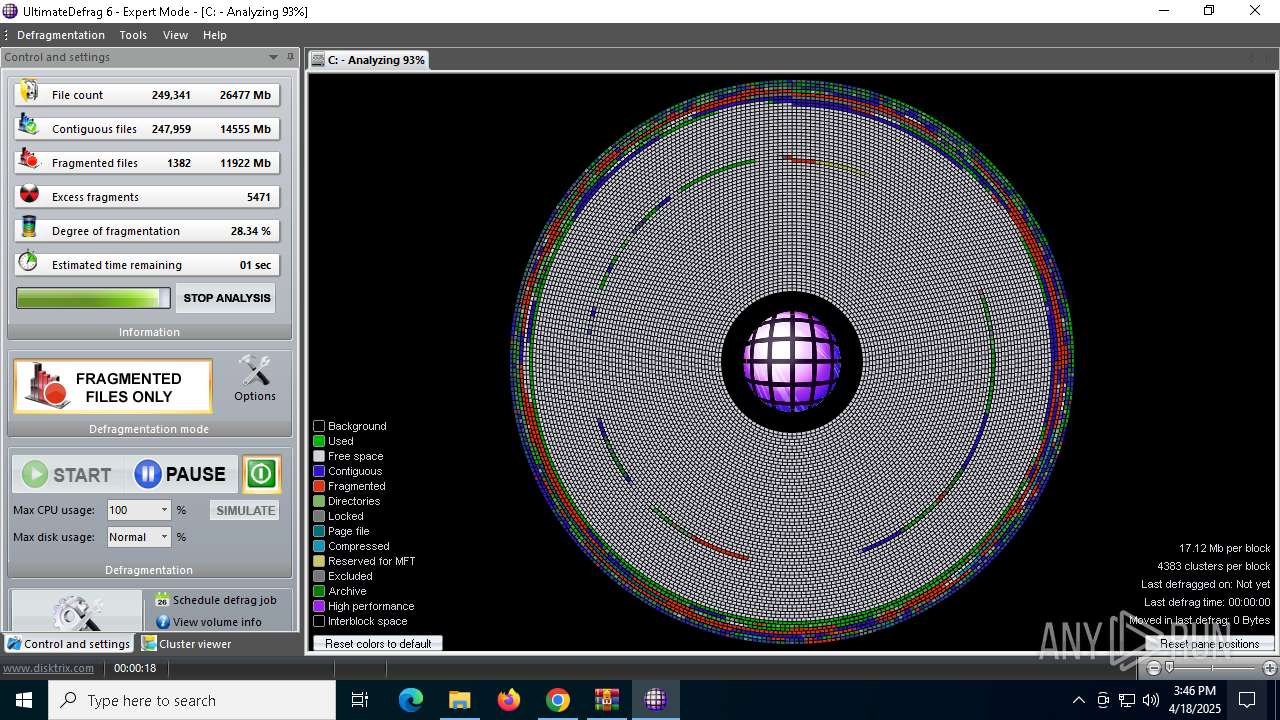Click the Archive color swatch
The image size is (1280, 720).
pyautogui.click(x=319, y=591)
